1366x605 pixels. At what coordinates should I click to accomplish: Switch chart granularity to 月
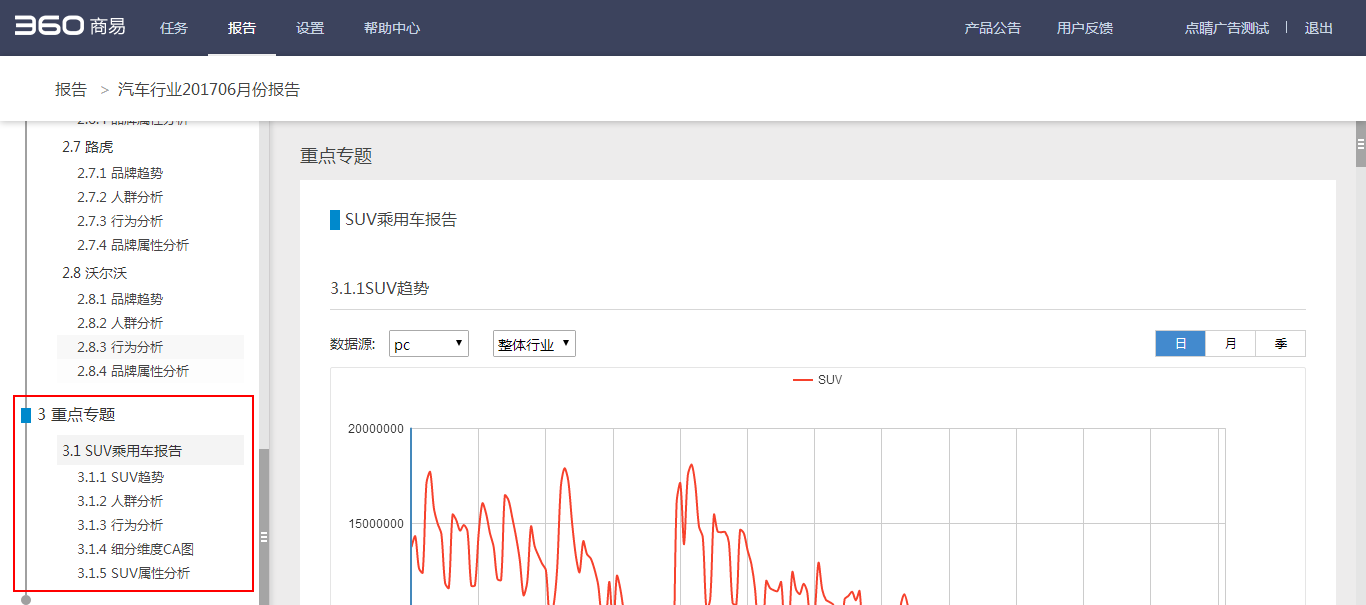(x=1230, y=344)
